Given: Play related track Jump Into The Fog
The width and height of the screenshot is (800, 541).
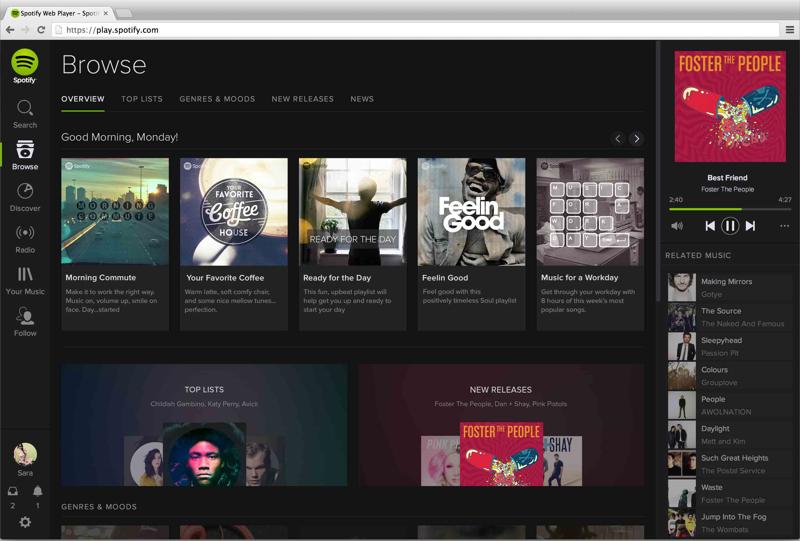Looking at the screenshot, I should click(730, 523).
